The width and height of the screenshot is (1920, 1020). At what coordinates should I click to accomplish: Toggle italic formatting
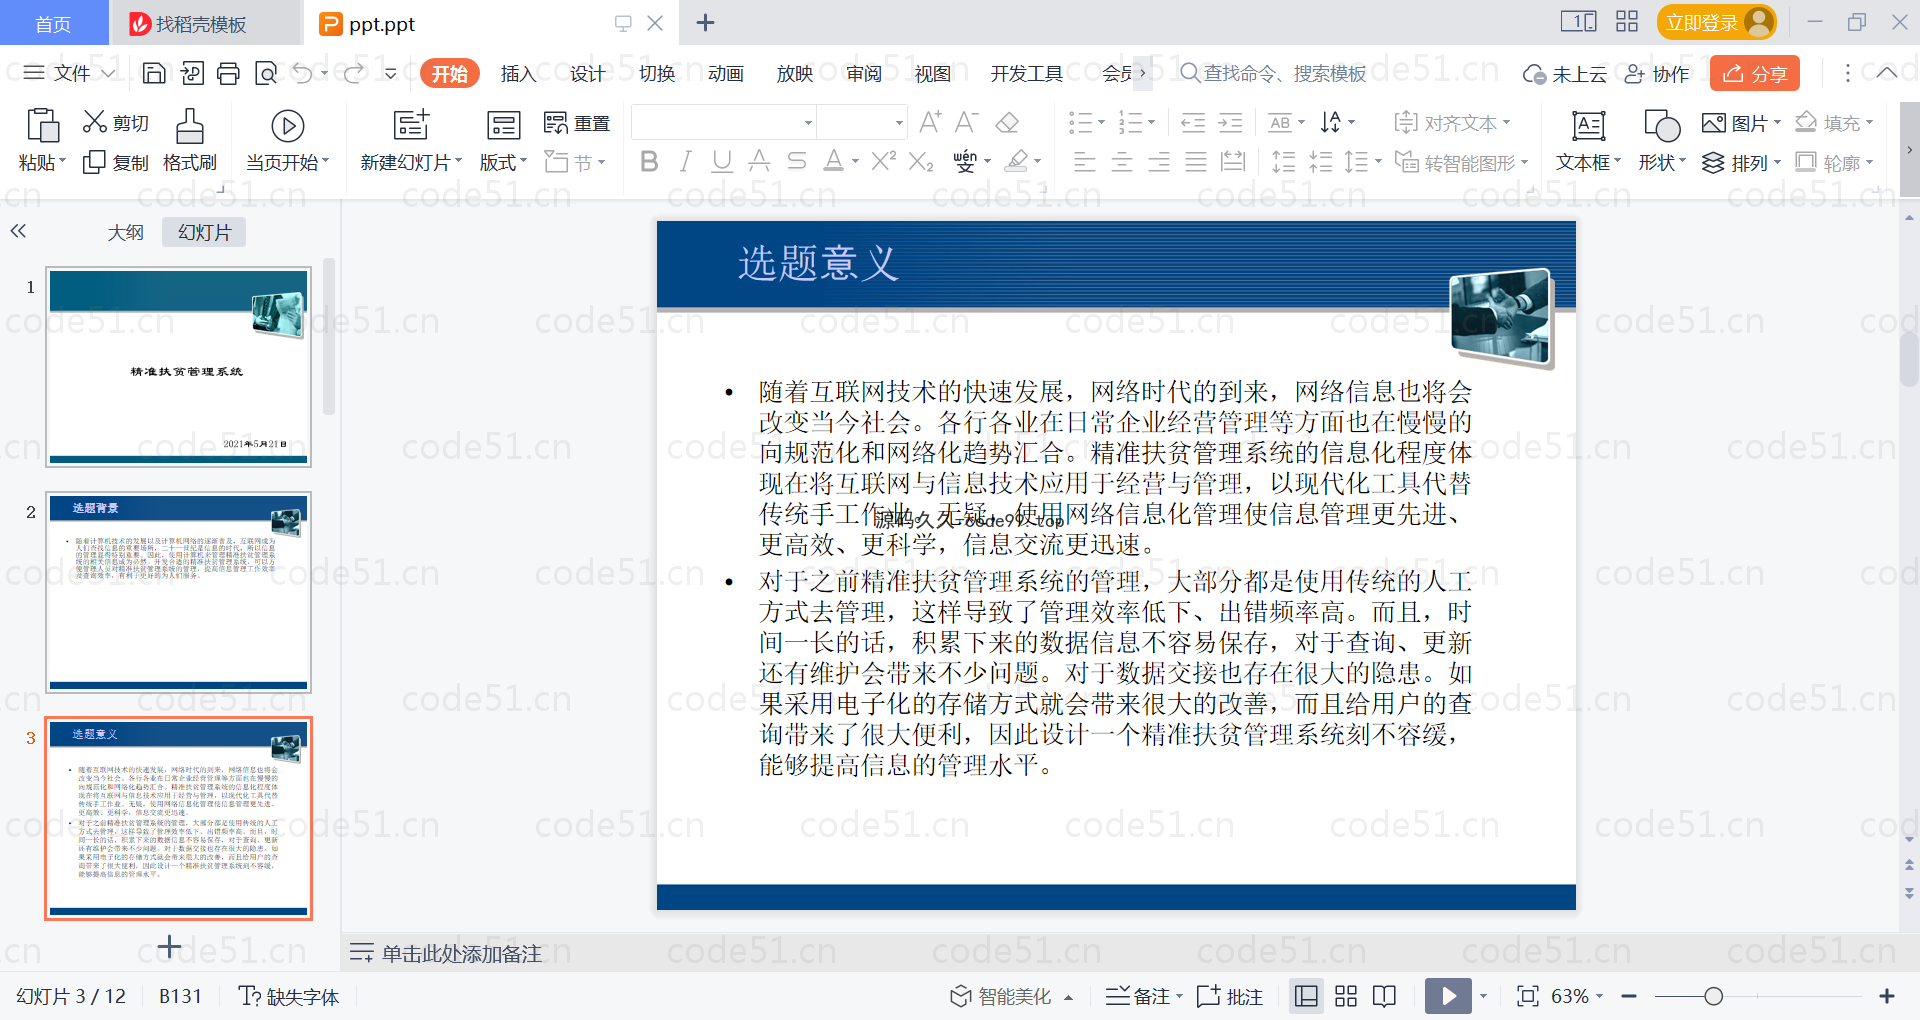pos(685,161)
